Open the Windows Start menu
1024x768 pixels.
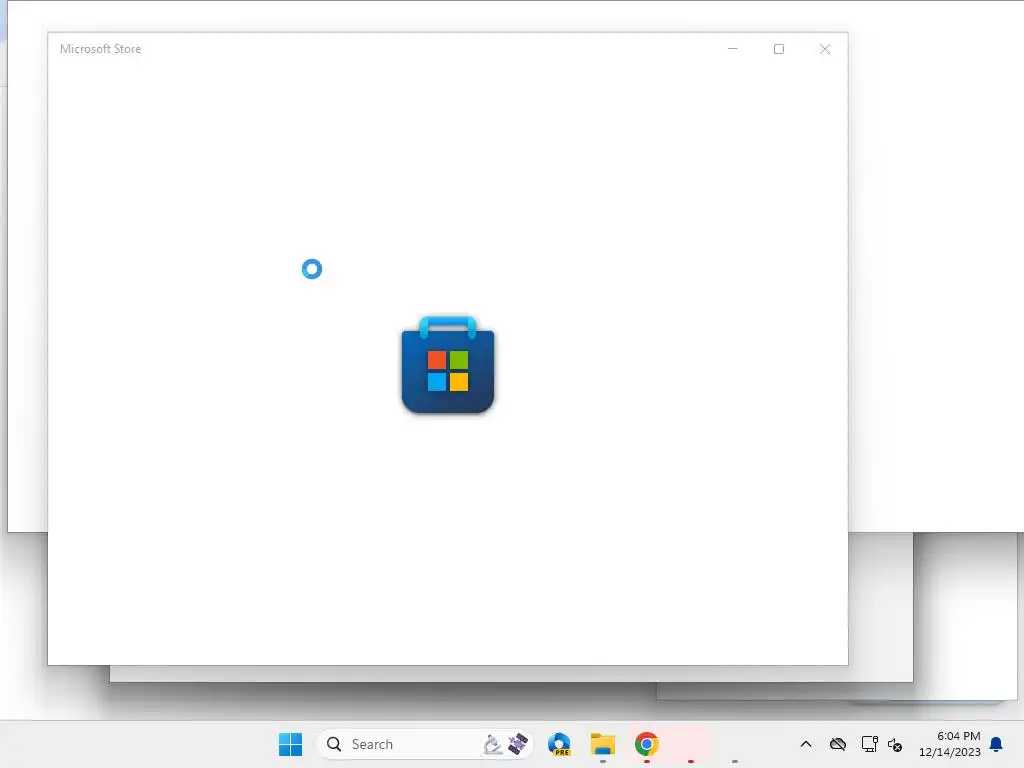[290, 744]
